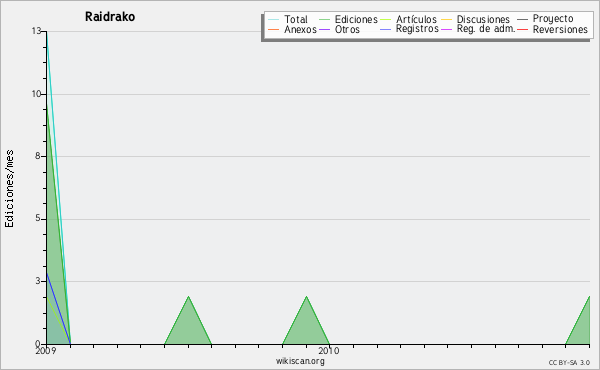Click the cyan Total color line in legend

pyautogui.click(x=274, y=19)
